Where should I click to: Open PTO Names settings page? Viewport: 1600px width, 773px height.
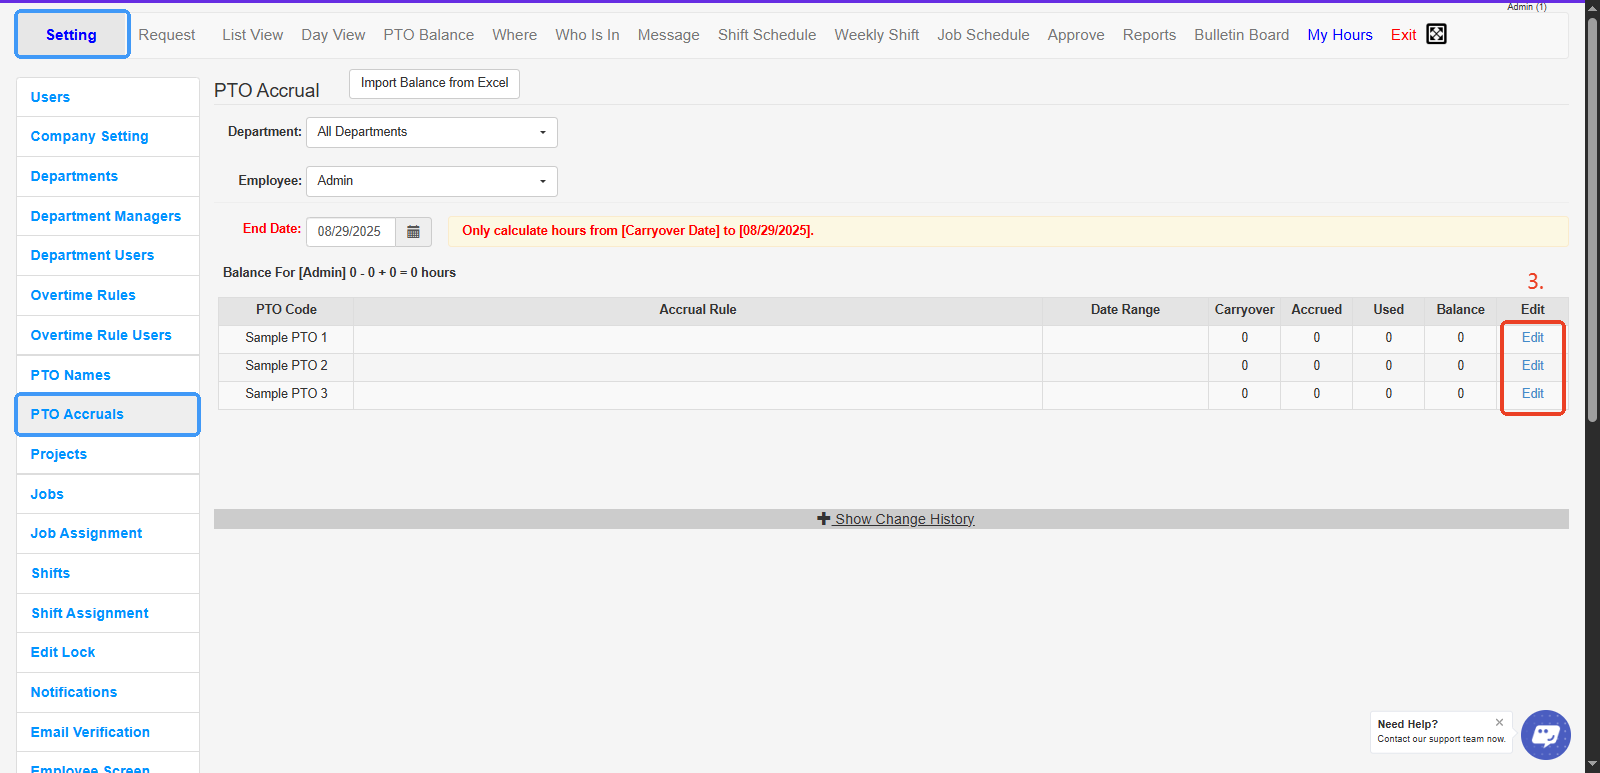(x=70, y=375)
